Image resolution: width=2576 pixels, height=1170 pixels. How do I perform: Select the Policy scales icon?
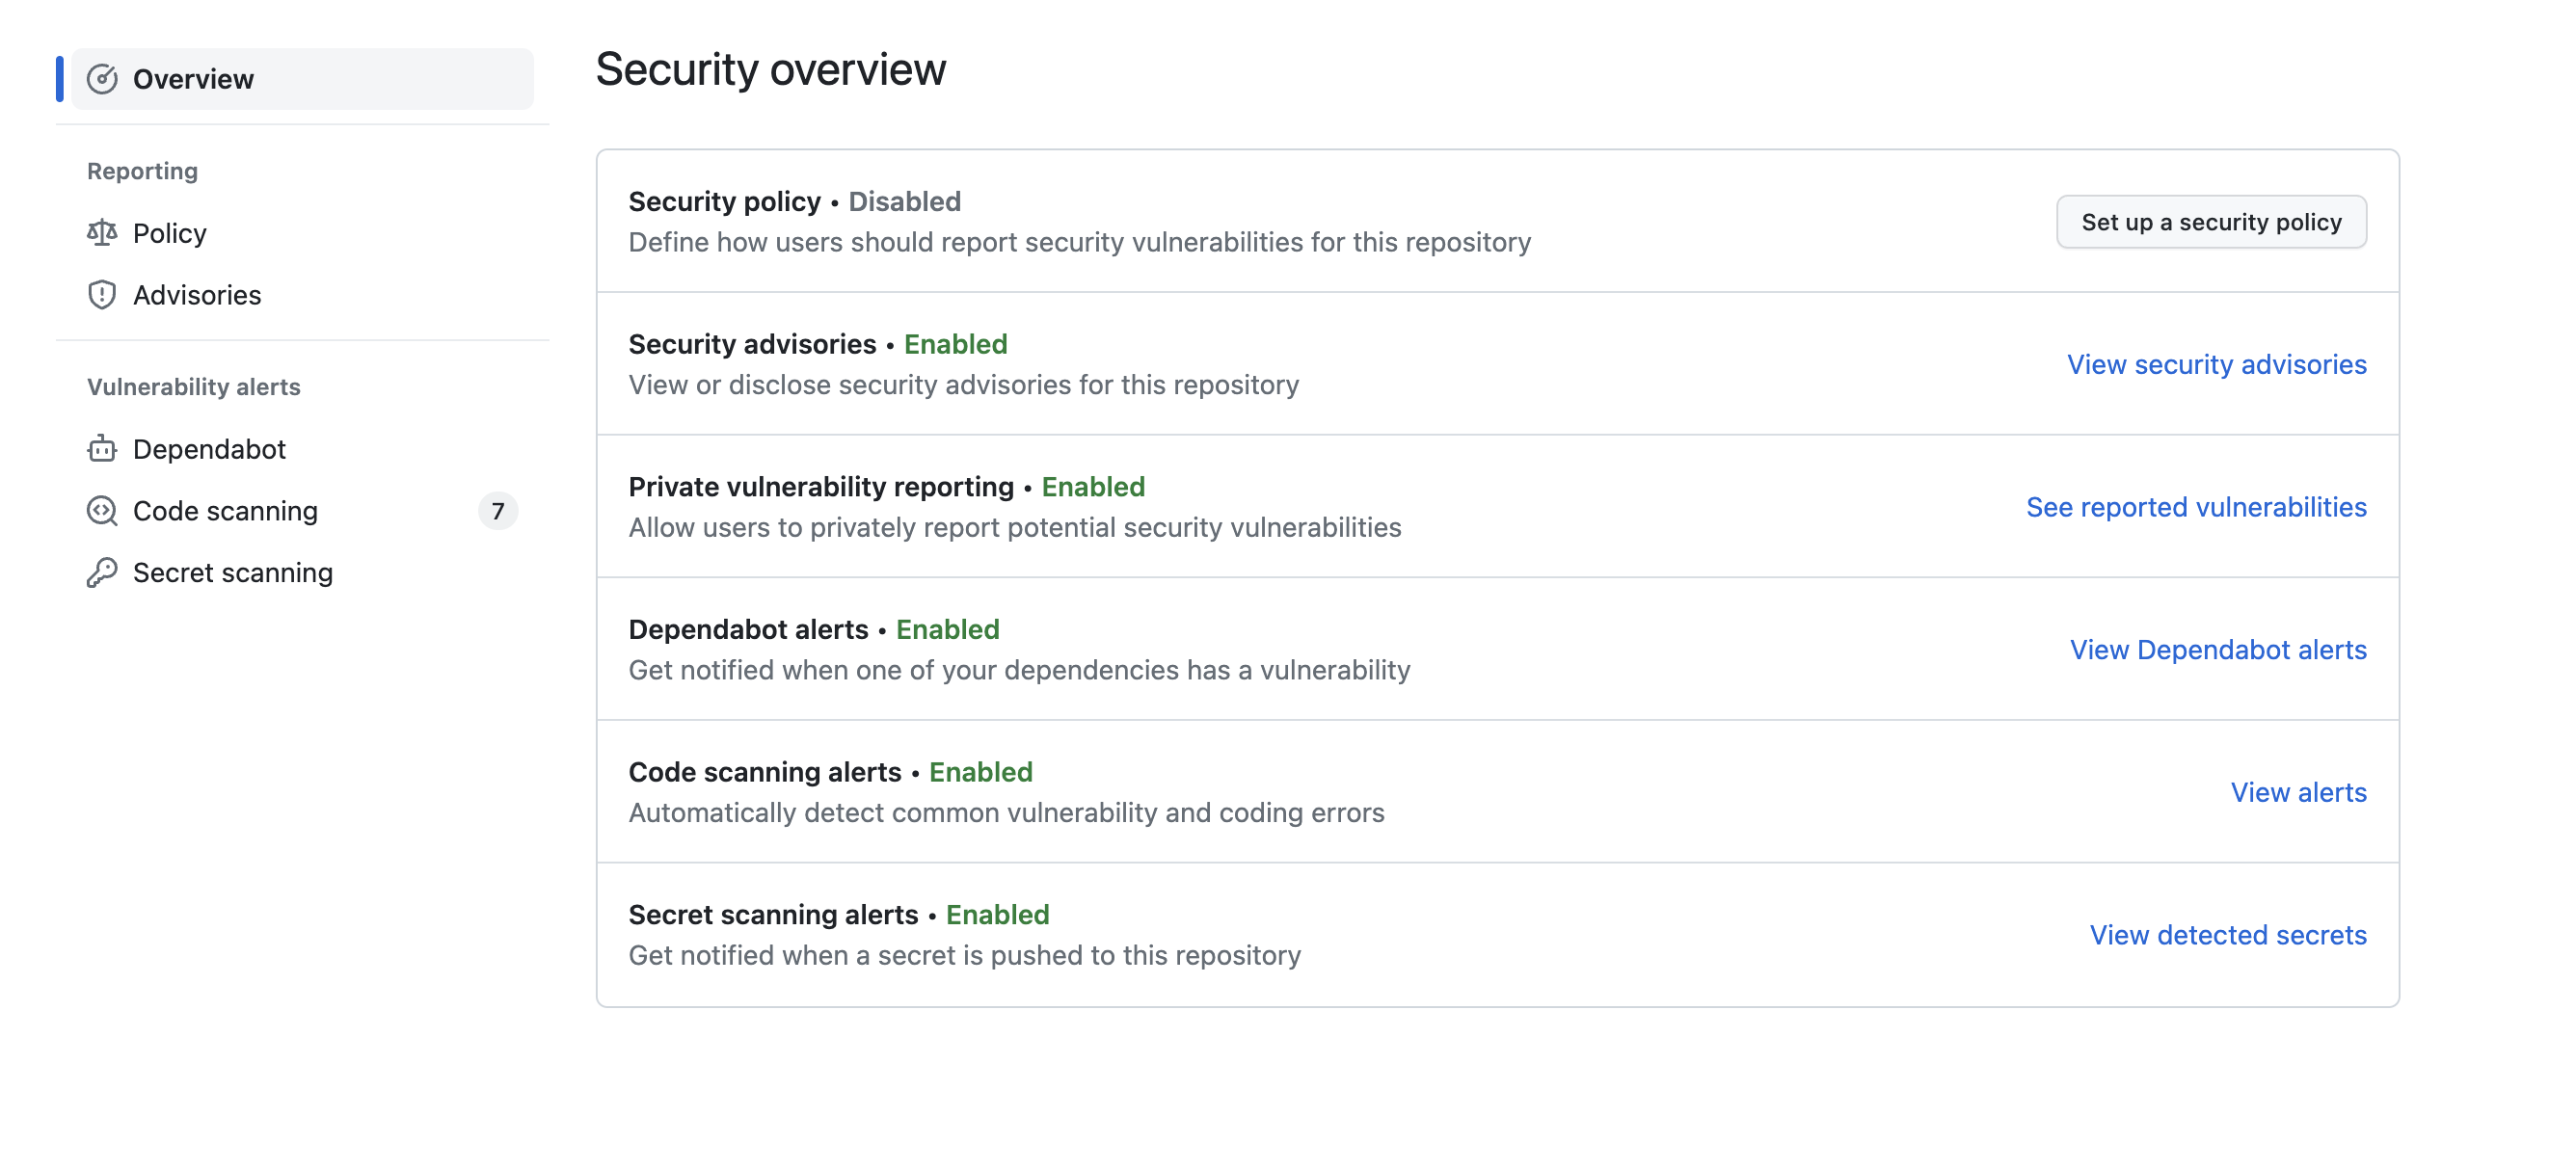pos(103,232)
